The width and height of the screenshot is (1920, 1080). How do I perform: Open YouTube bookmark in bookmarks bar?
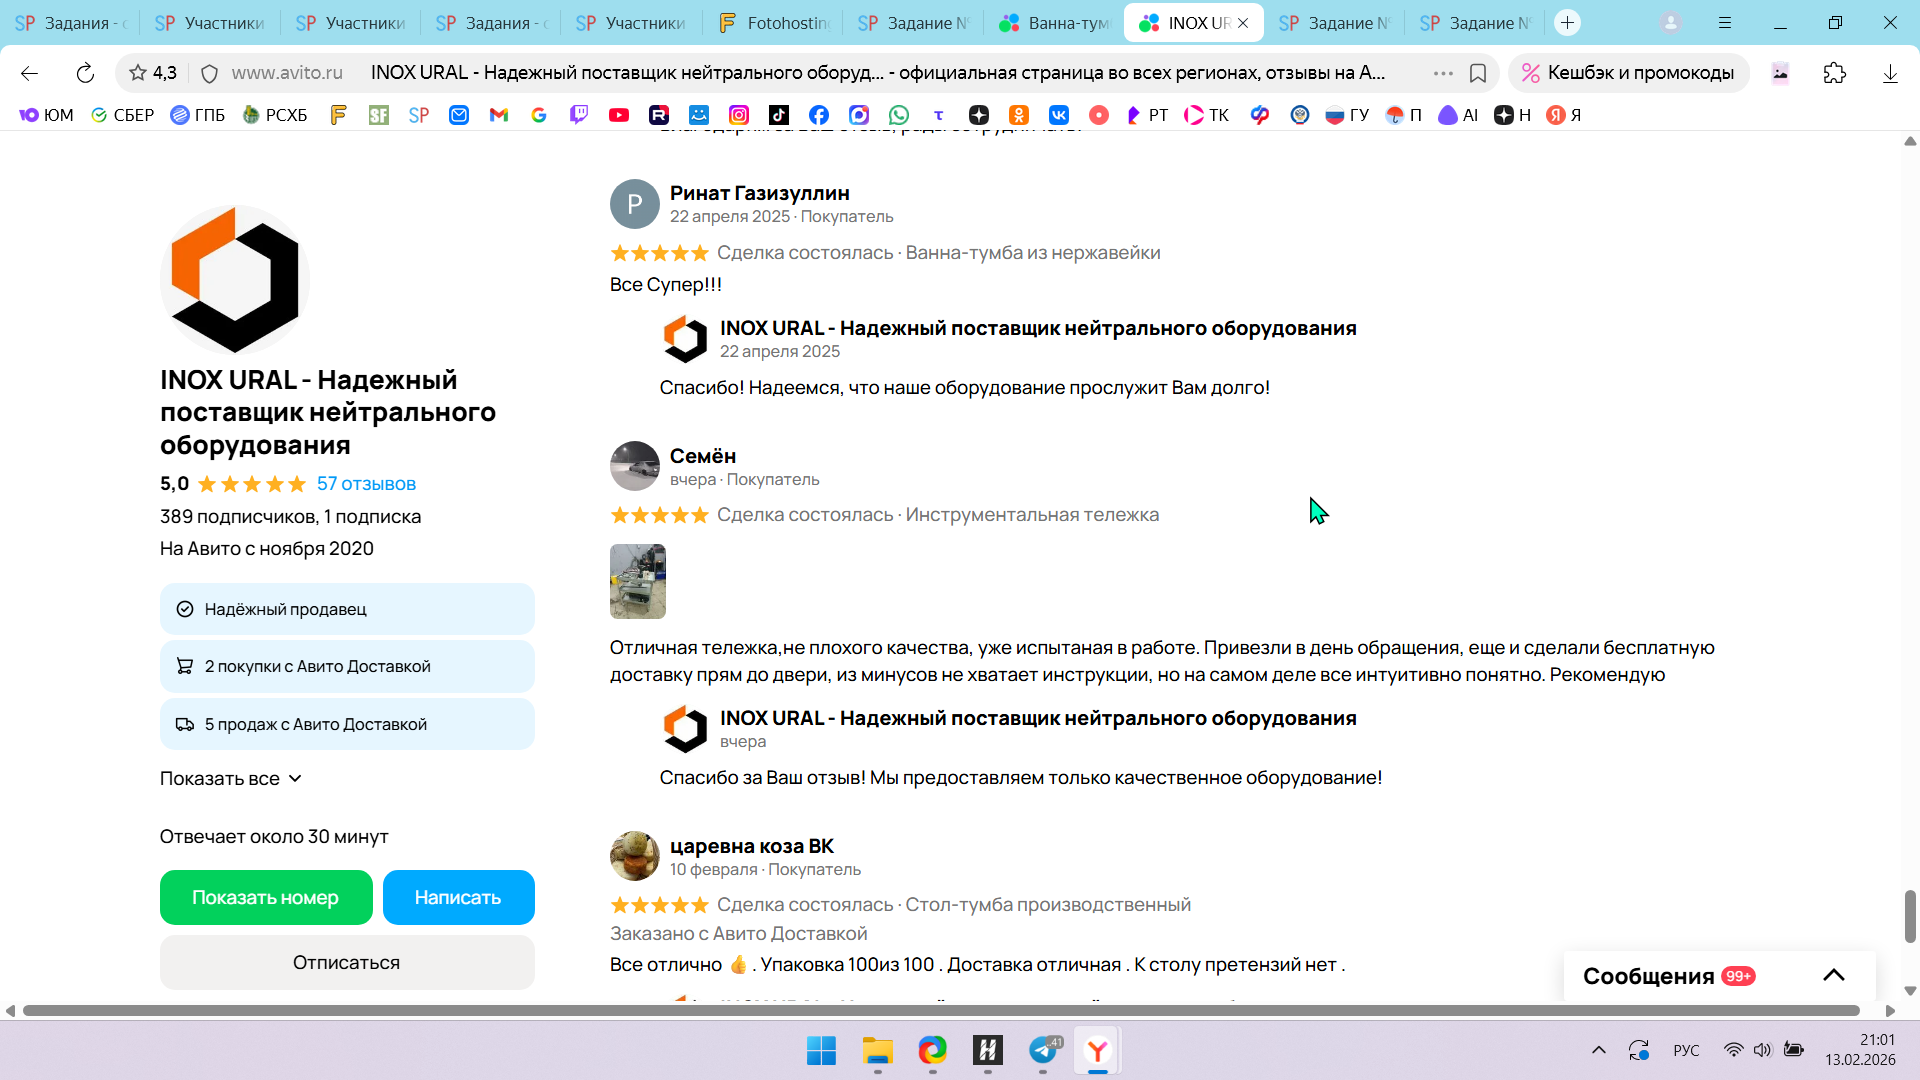[x=619, y=115]
